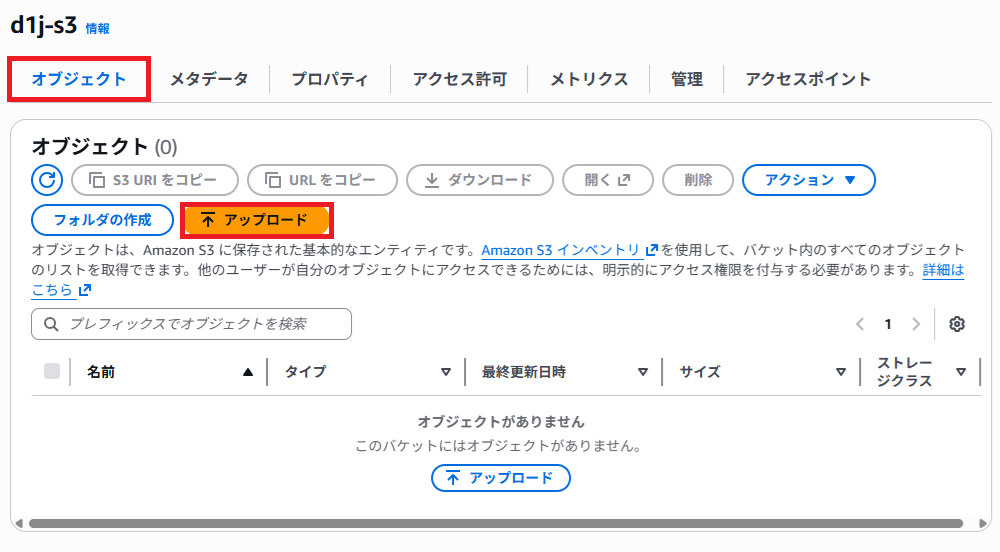Click the prefix search input field
The image size is (1000, 552).
point(192,324)
